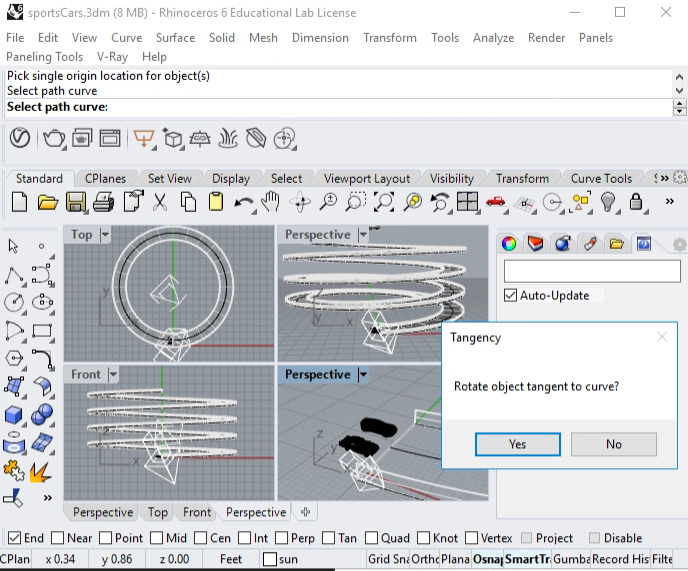
Task: Toggle the End osnap checkbox
Action: pyautogui.click(x=14, y=538)
